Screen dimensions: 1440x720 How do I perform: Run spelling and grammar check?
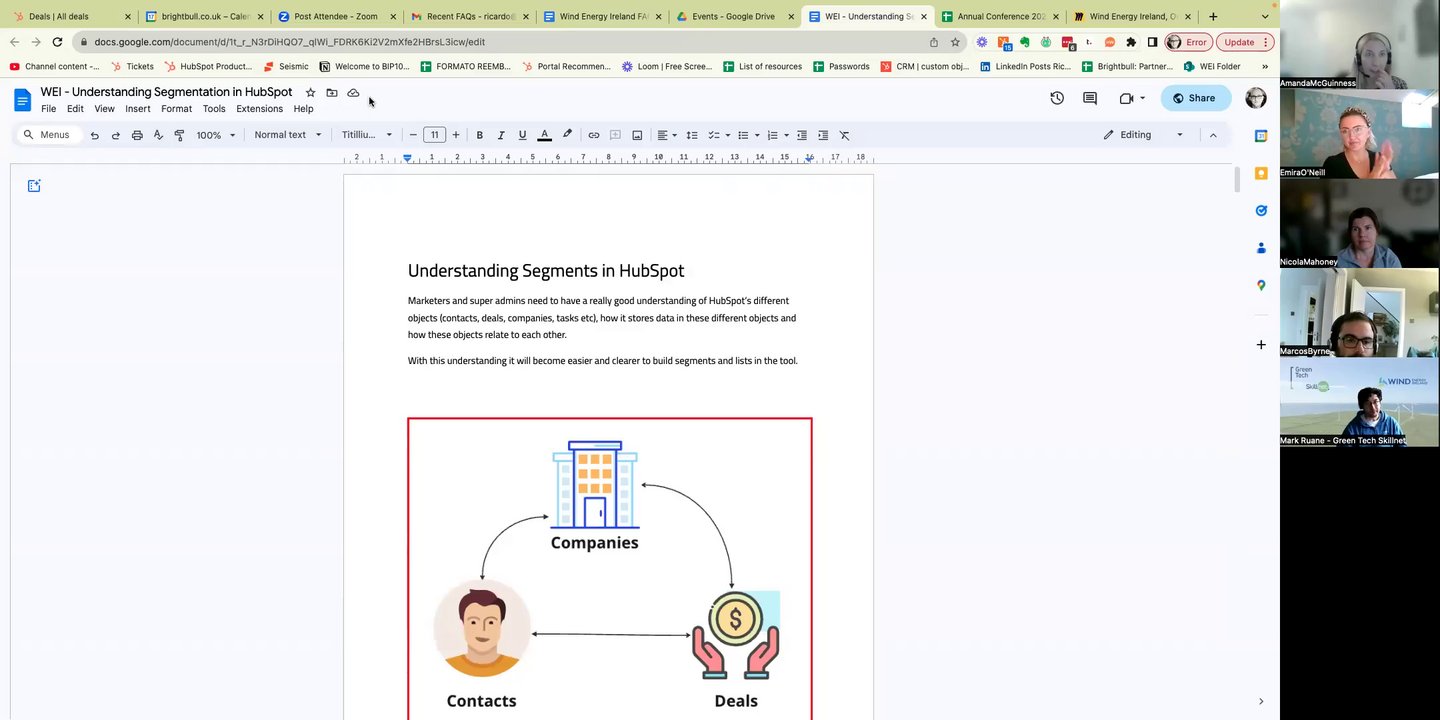coord(158,135)
